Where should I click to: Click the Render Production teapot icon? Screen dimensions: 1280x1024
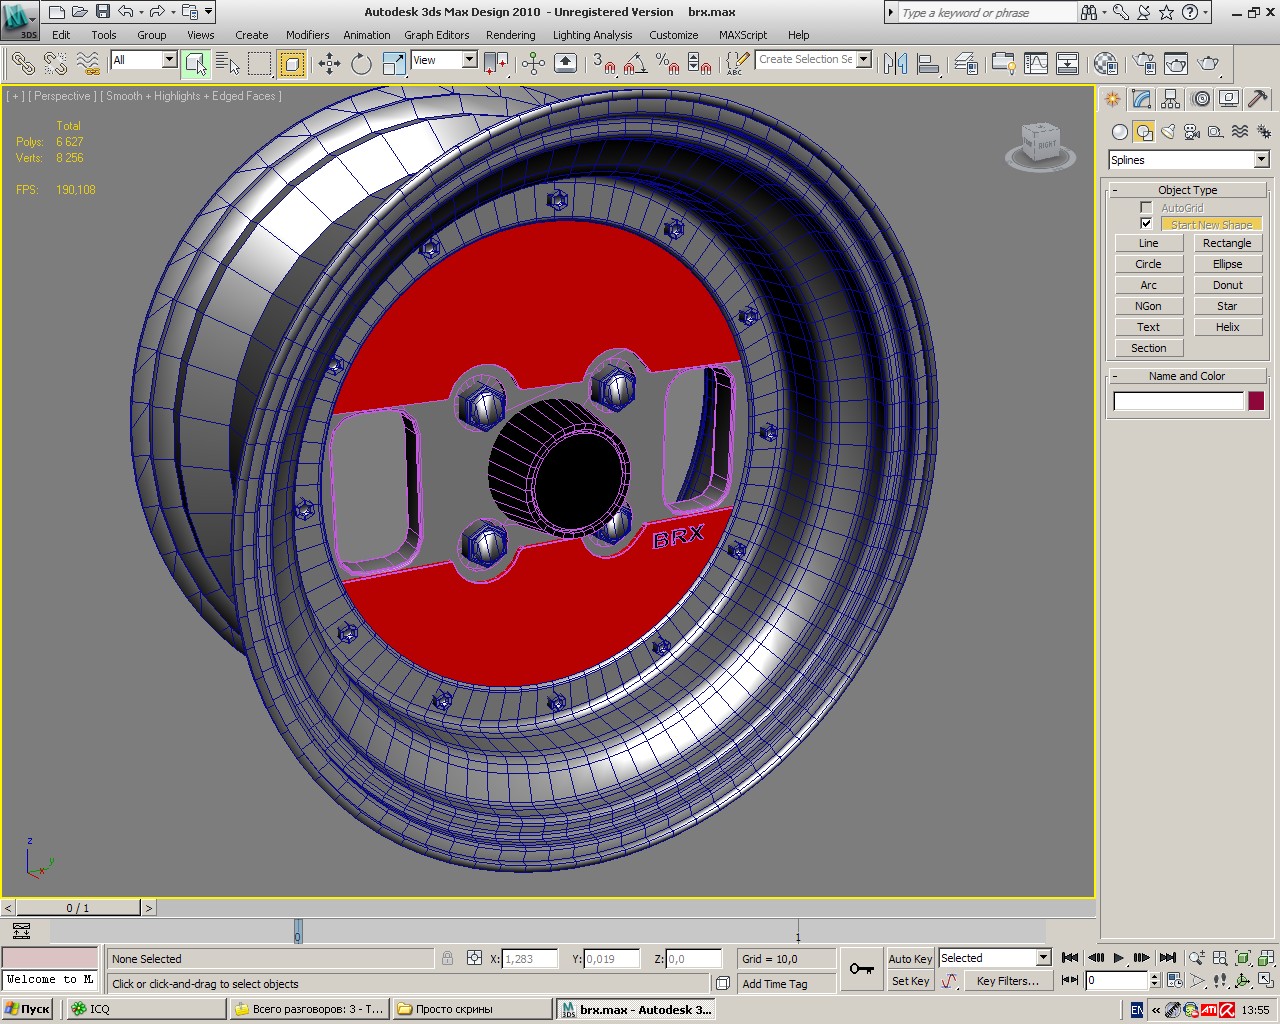click(1209, 63)
